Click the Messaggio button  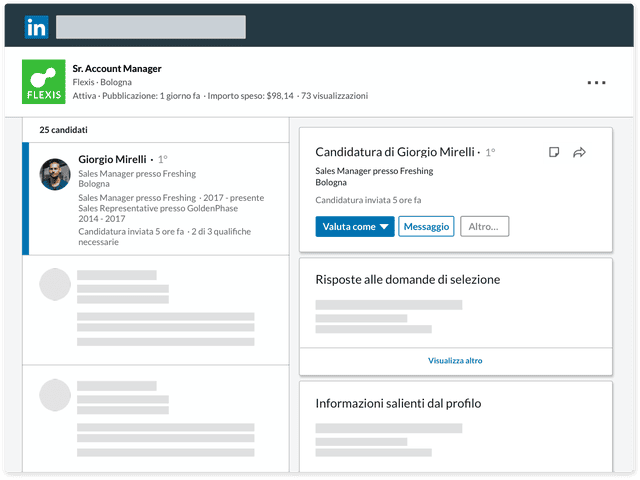point(426,227)
